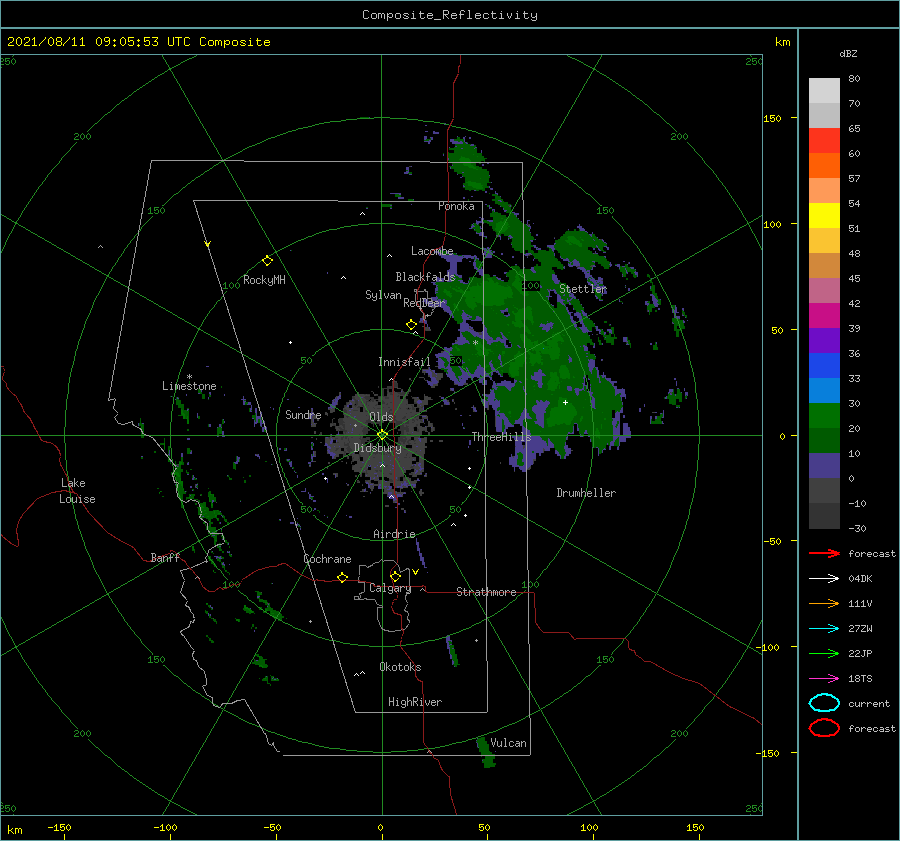Click the red swatch in the dBZ scale
The height and width of the screenshot is (841, 900).
(824, 141)
